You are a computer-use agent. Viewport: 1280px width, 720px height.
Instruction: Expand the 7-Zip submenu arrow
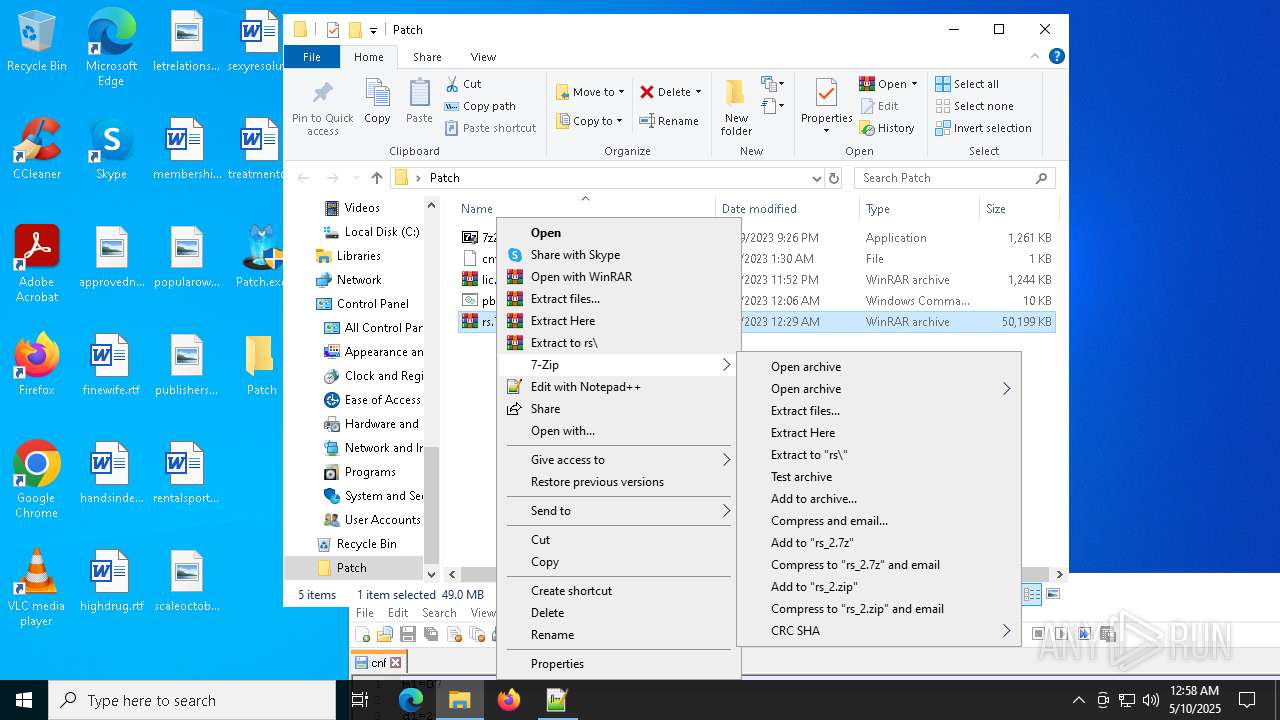click(x=727, y=365)
